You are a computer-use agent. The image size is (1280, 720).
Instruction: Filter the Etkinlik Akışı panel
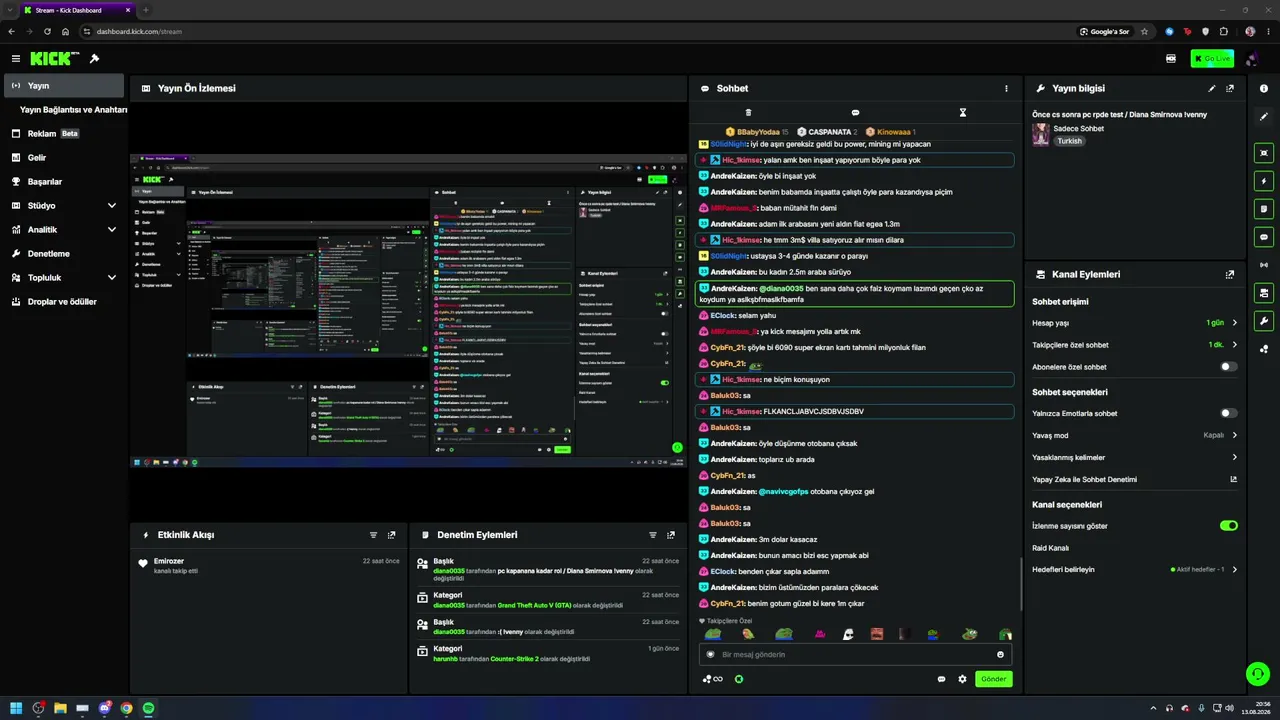pos(374,535)
